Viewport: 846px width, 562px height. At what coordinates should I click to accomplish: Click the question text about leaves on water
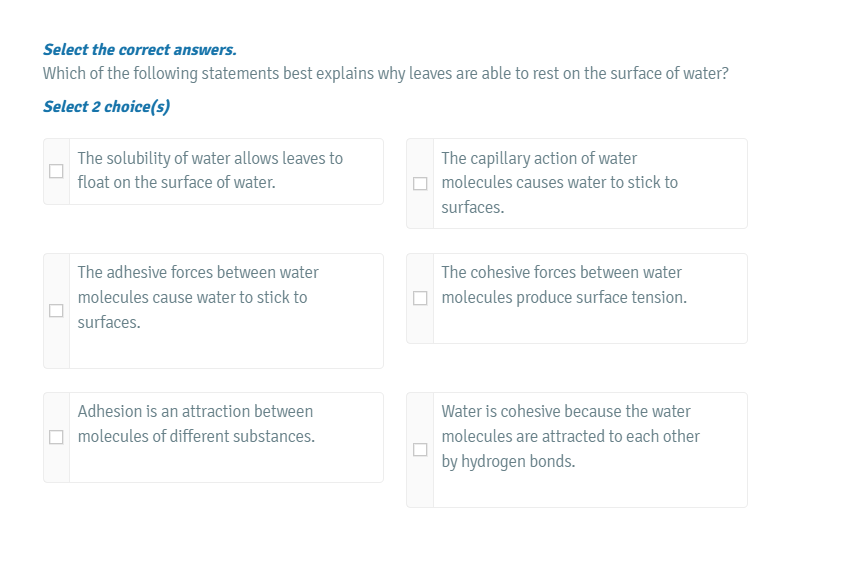click(x=385, y=74)
